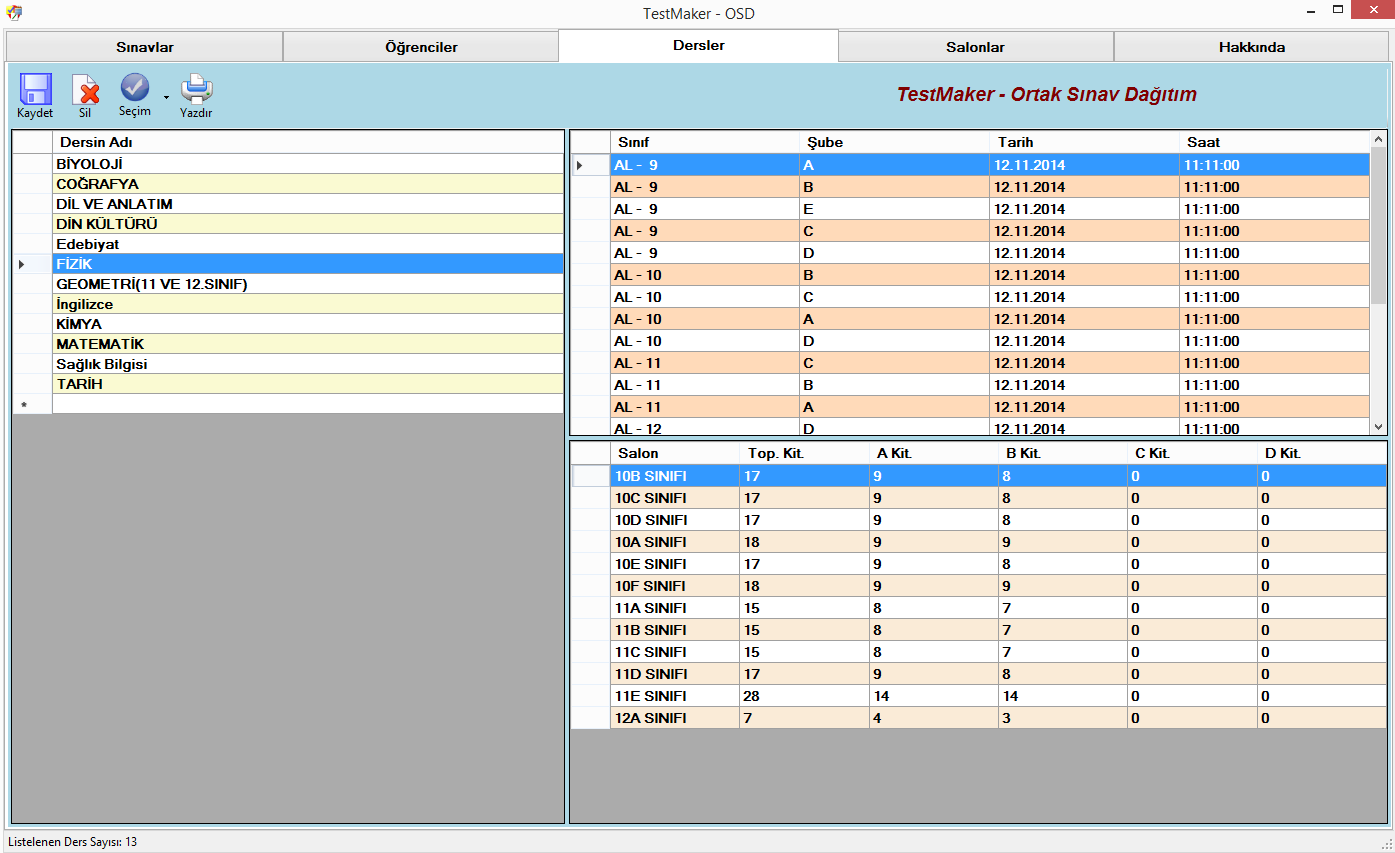Click the Yazdır printer icon
Viewport: 1395px width, 853px height.
[x=196, y=90]
